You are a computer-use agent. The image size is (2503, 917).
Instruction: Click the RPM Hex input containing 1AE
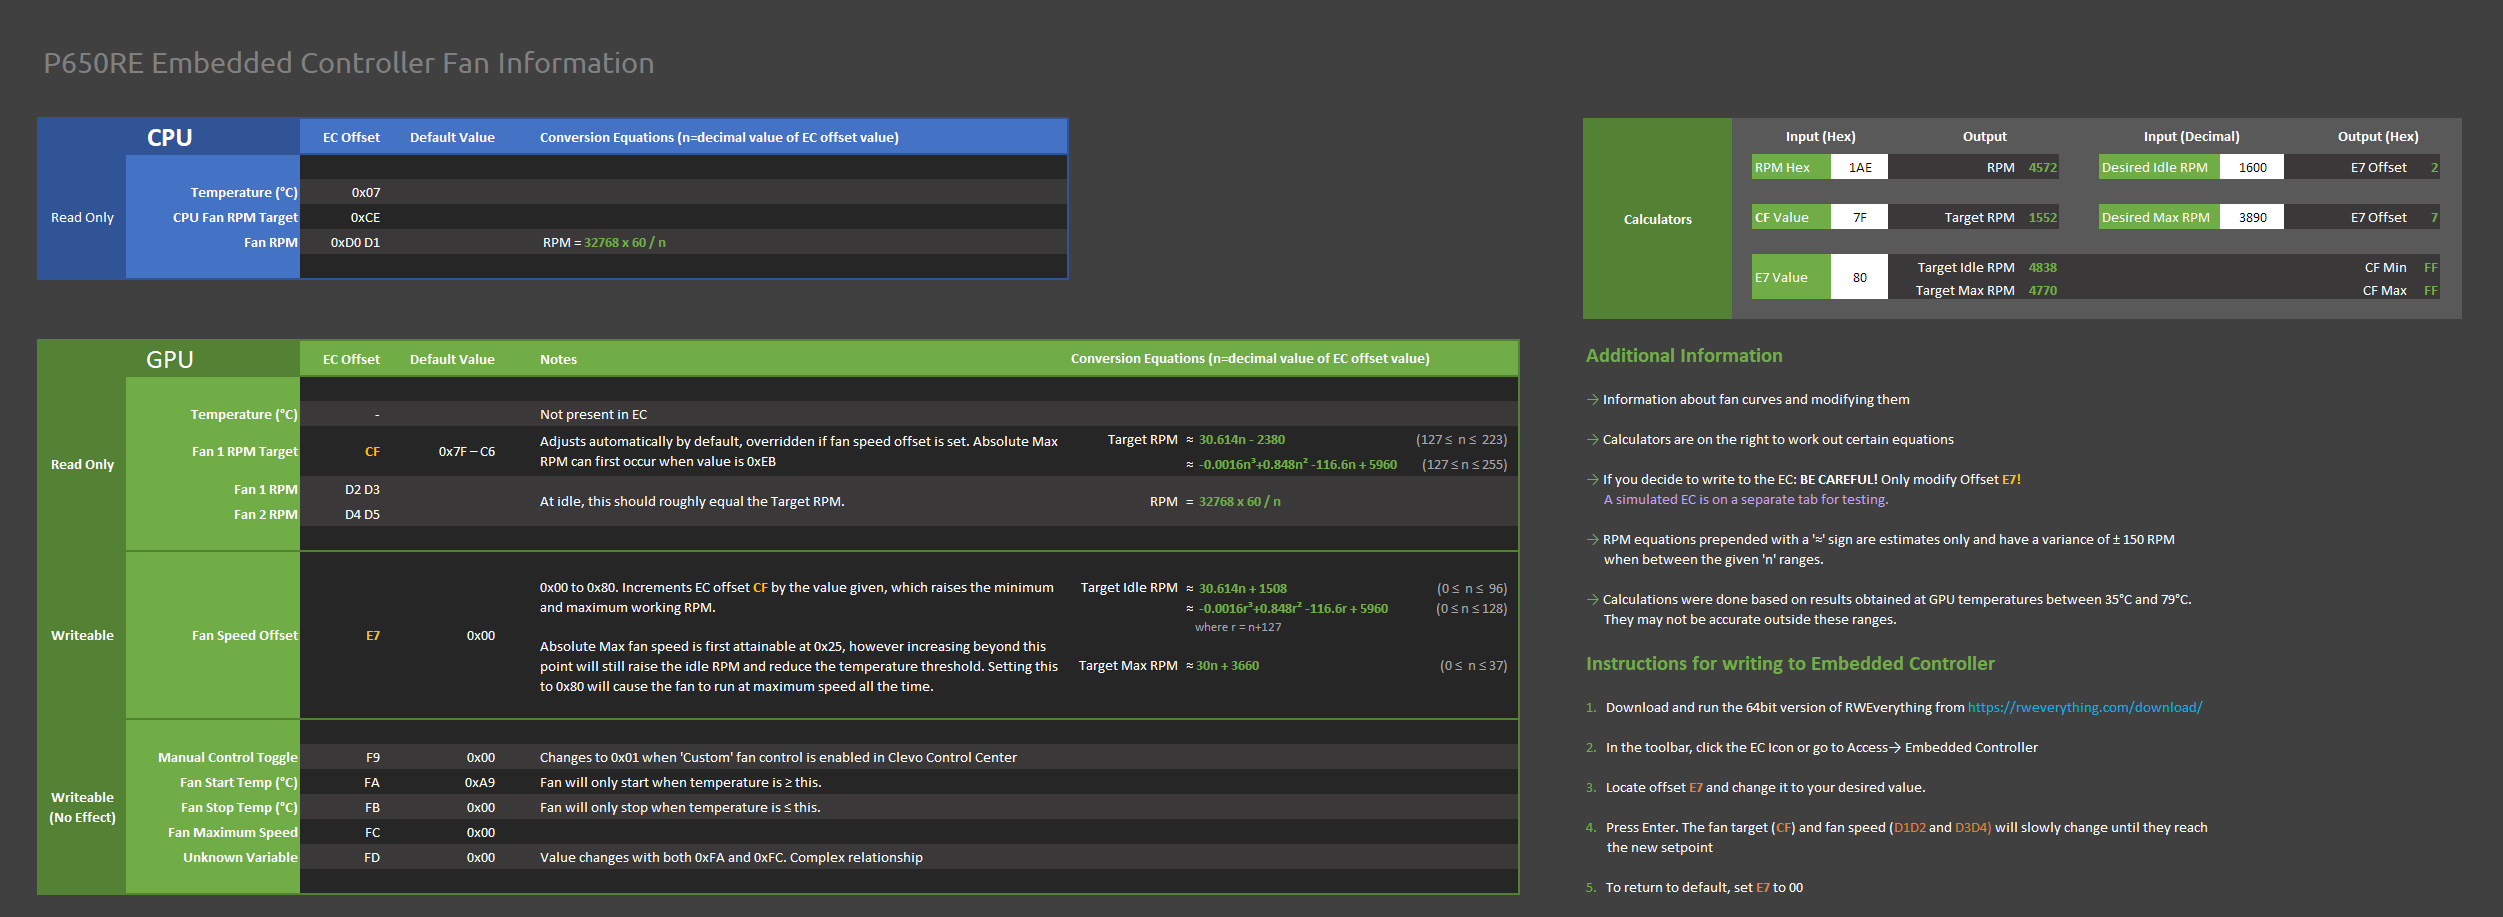pyautogui.click(x=1859, y=167)
